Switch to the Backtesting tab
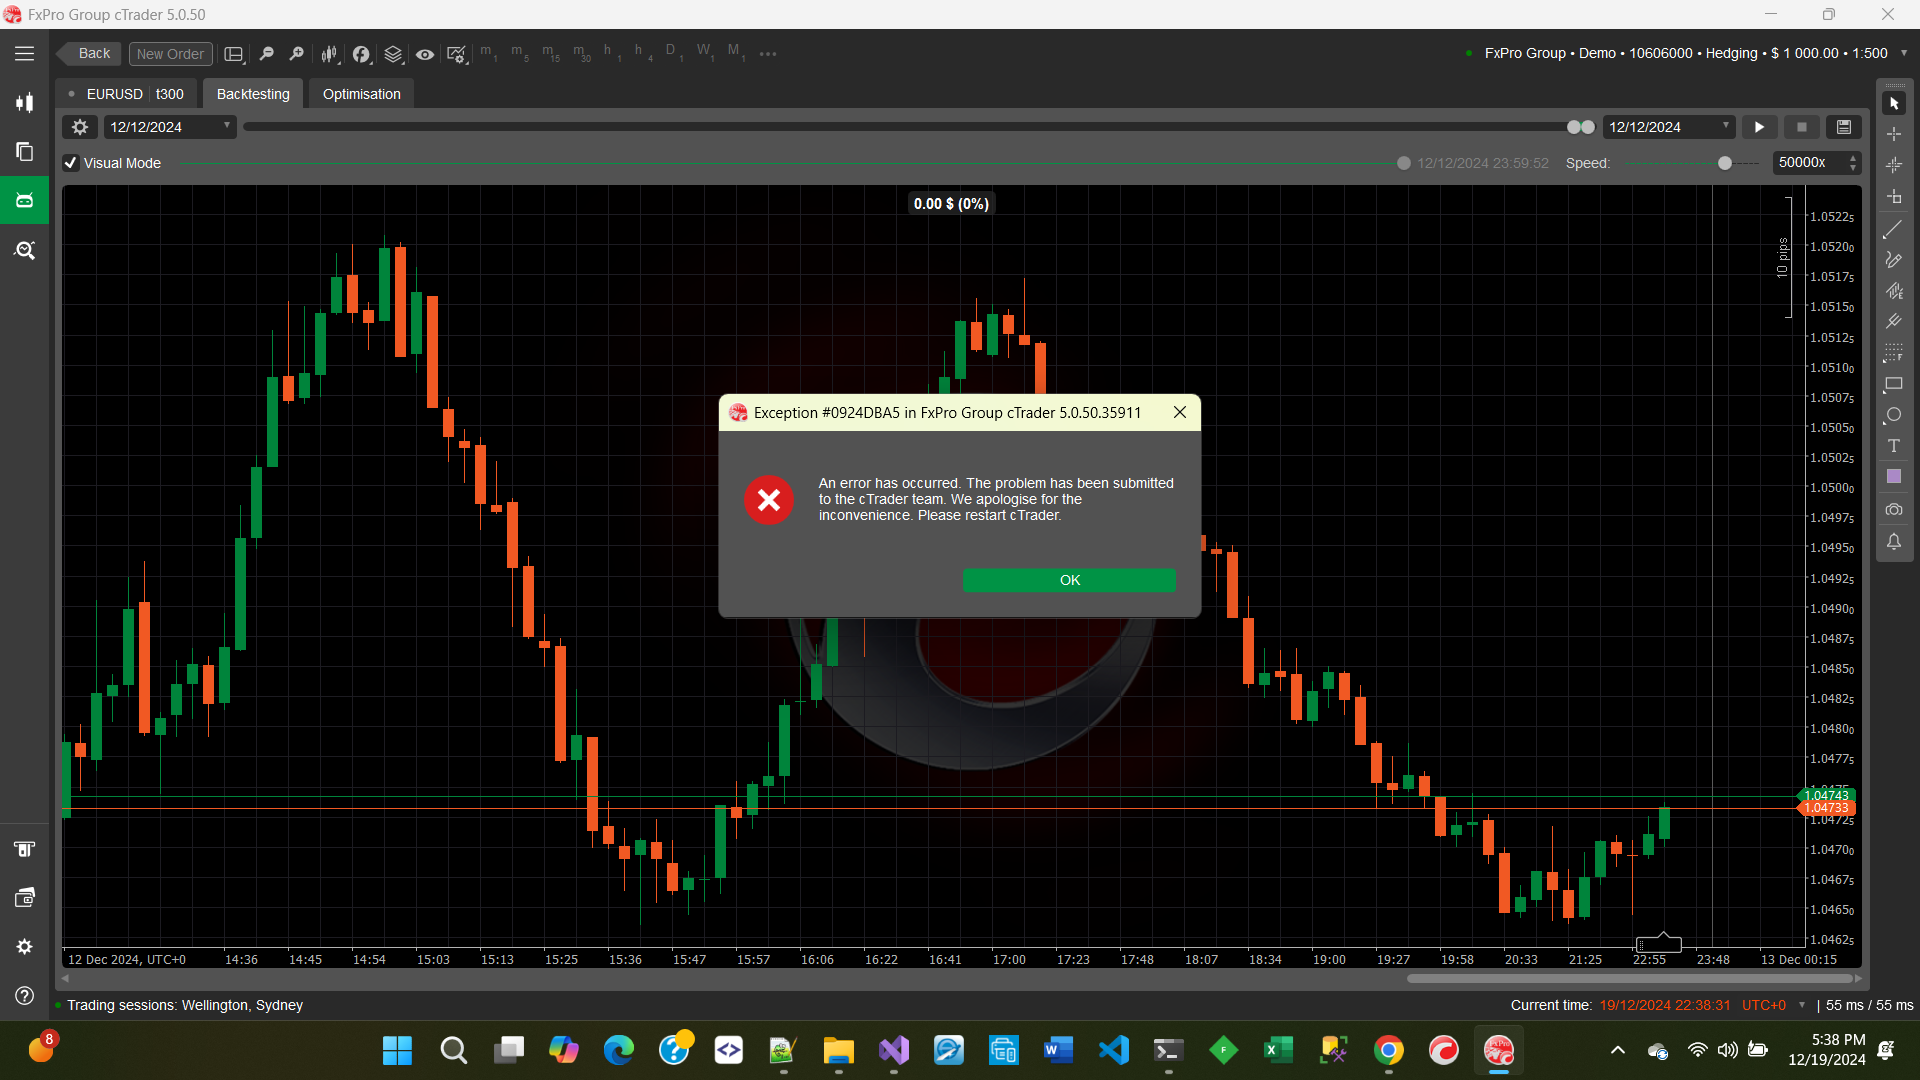Viewport: 1920px width, 1080px height. [253, 94]
